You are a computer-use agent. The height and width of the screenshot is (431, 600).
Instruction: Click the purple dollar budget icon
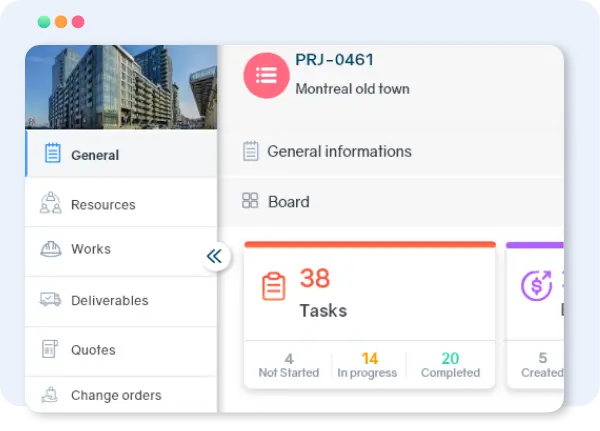coord(537,286)
